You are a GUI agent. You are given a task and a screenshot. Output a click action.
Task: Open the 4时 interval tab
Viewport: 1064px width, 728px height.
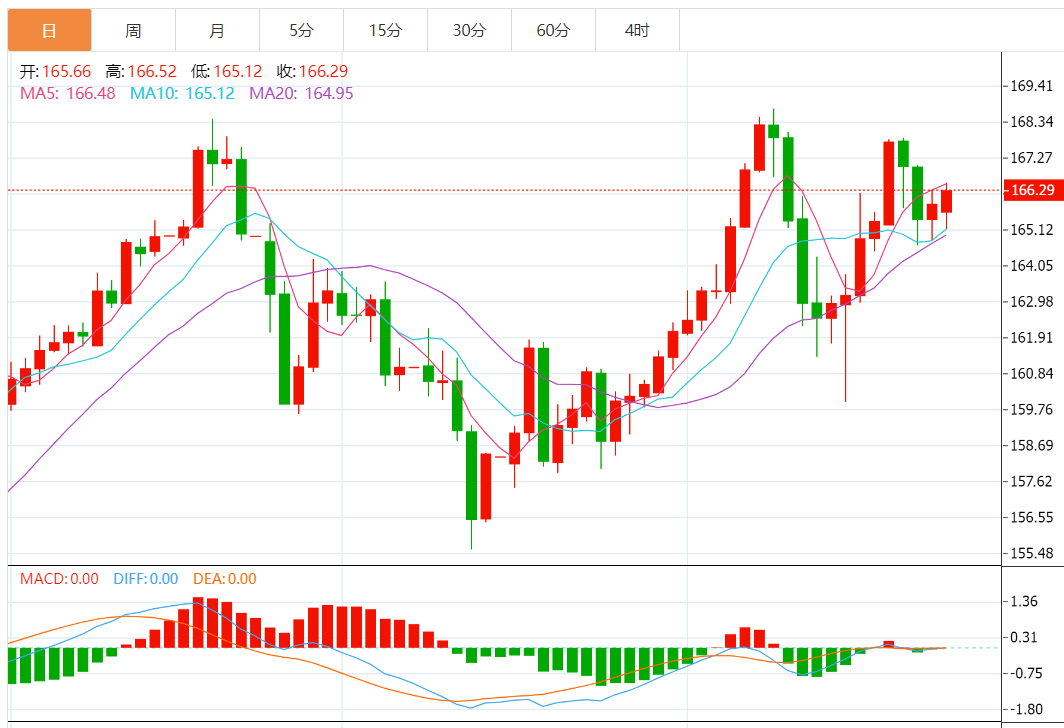(638, 31)
